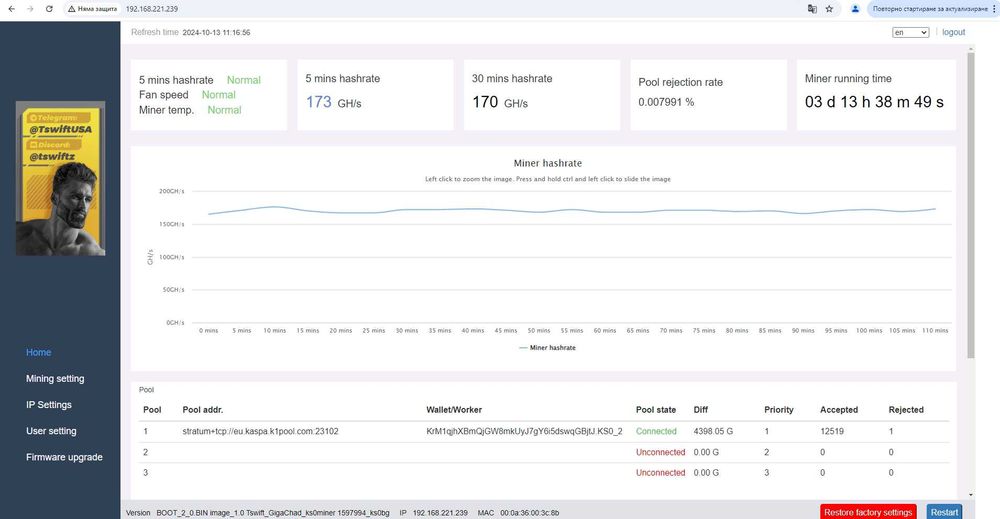Click the scrollbar up arrow

coord(971,48)
